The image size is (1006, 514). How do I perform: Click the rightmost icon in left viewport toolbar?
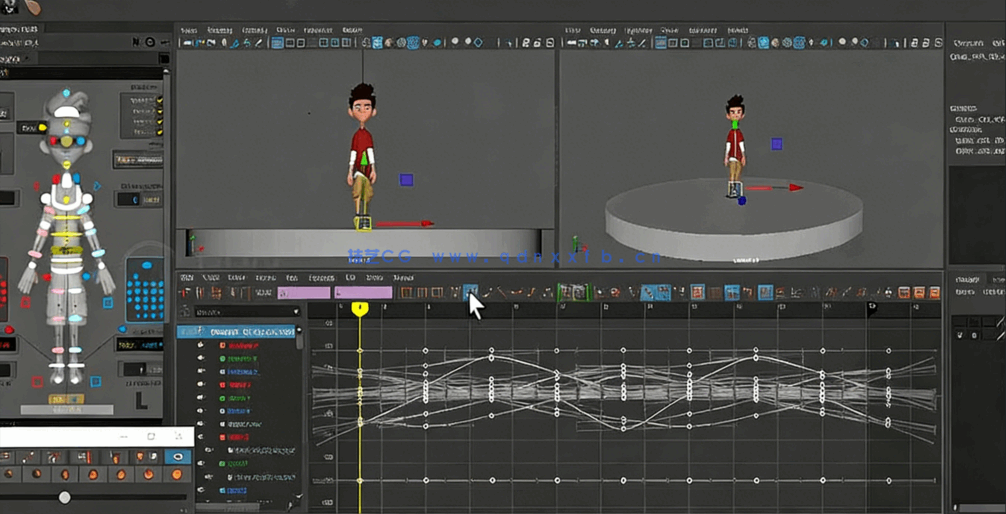(x=550, y=43)
